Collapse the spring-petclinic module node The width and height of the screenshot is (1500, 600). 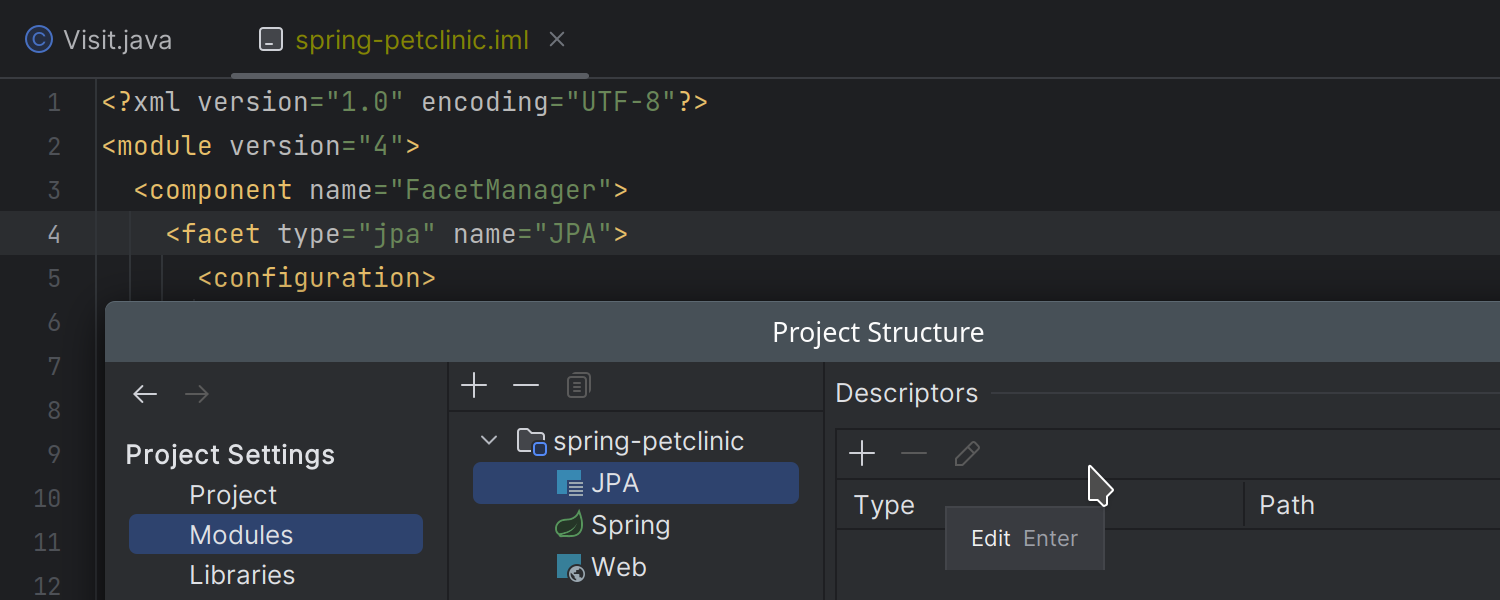point(489,440)
